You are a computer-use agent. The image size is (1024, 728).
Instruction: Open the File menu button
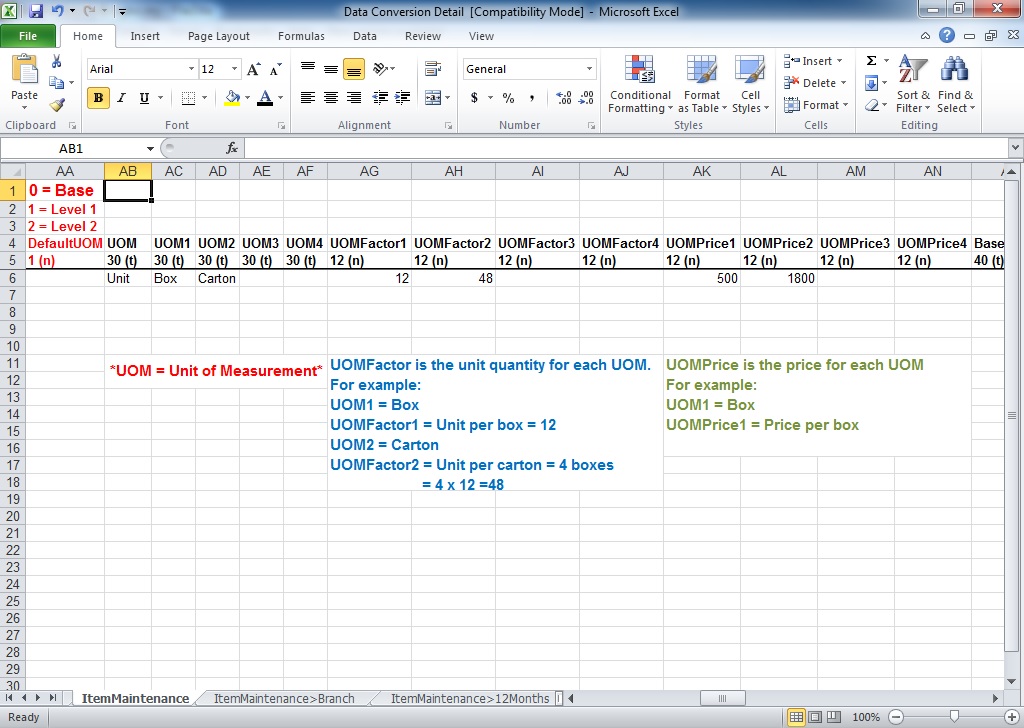pos(28,36)
